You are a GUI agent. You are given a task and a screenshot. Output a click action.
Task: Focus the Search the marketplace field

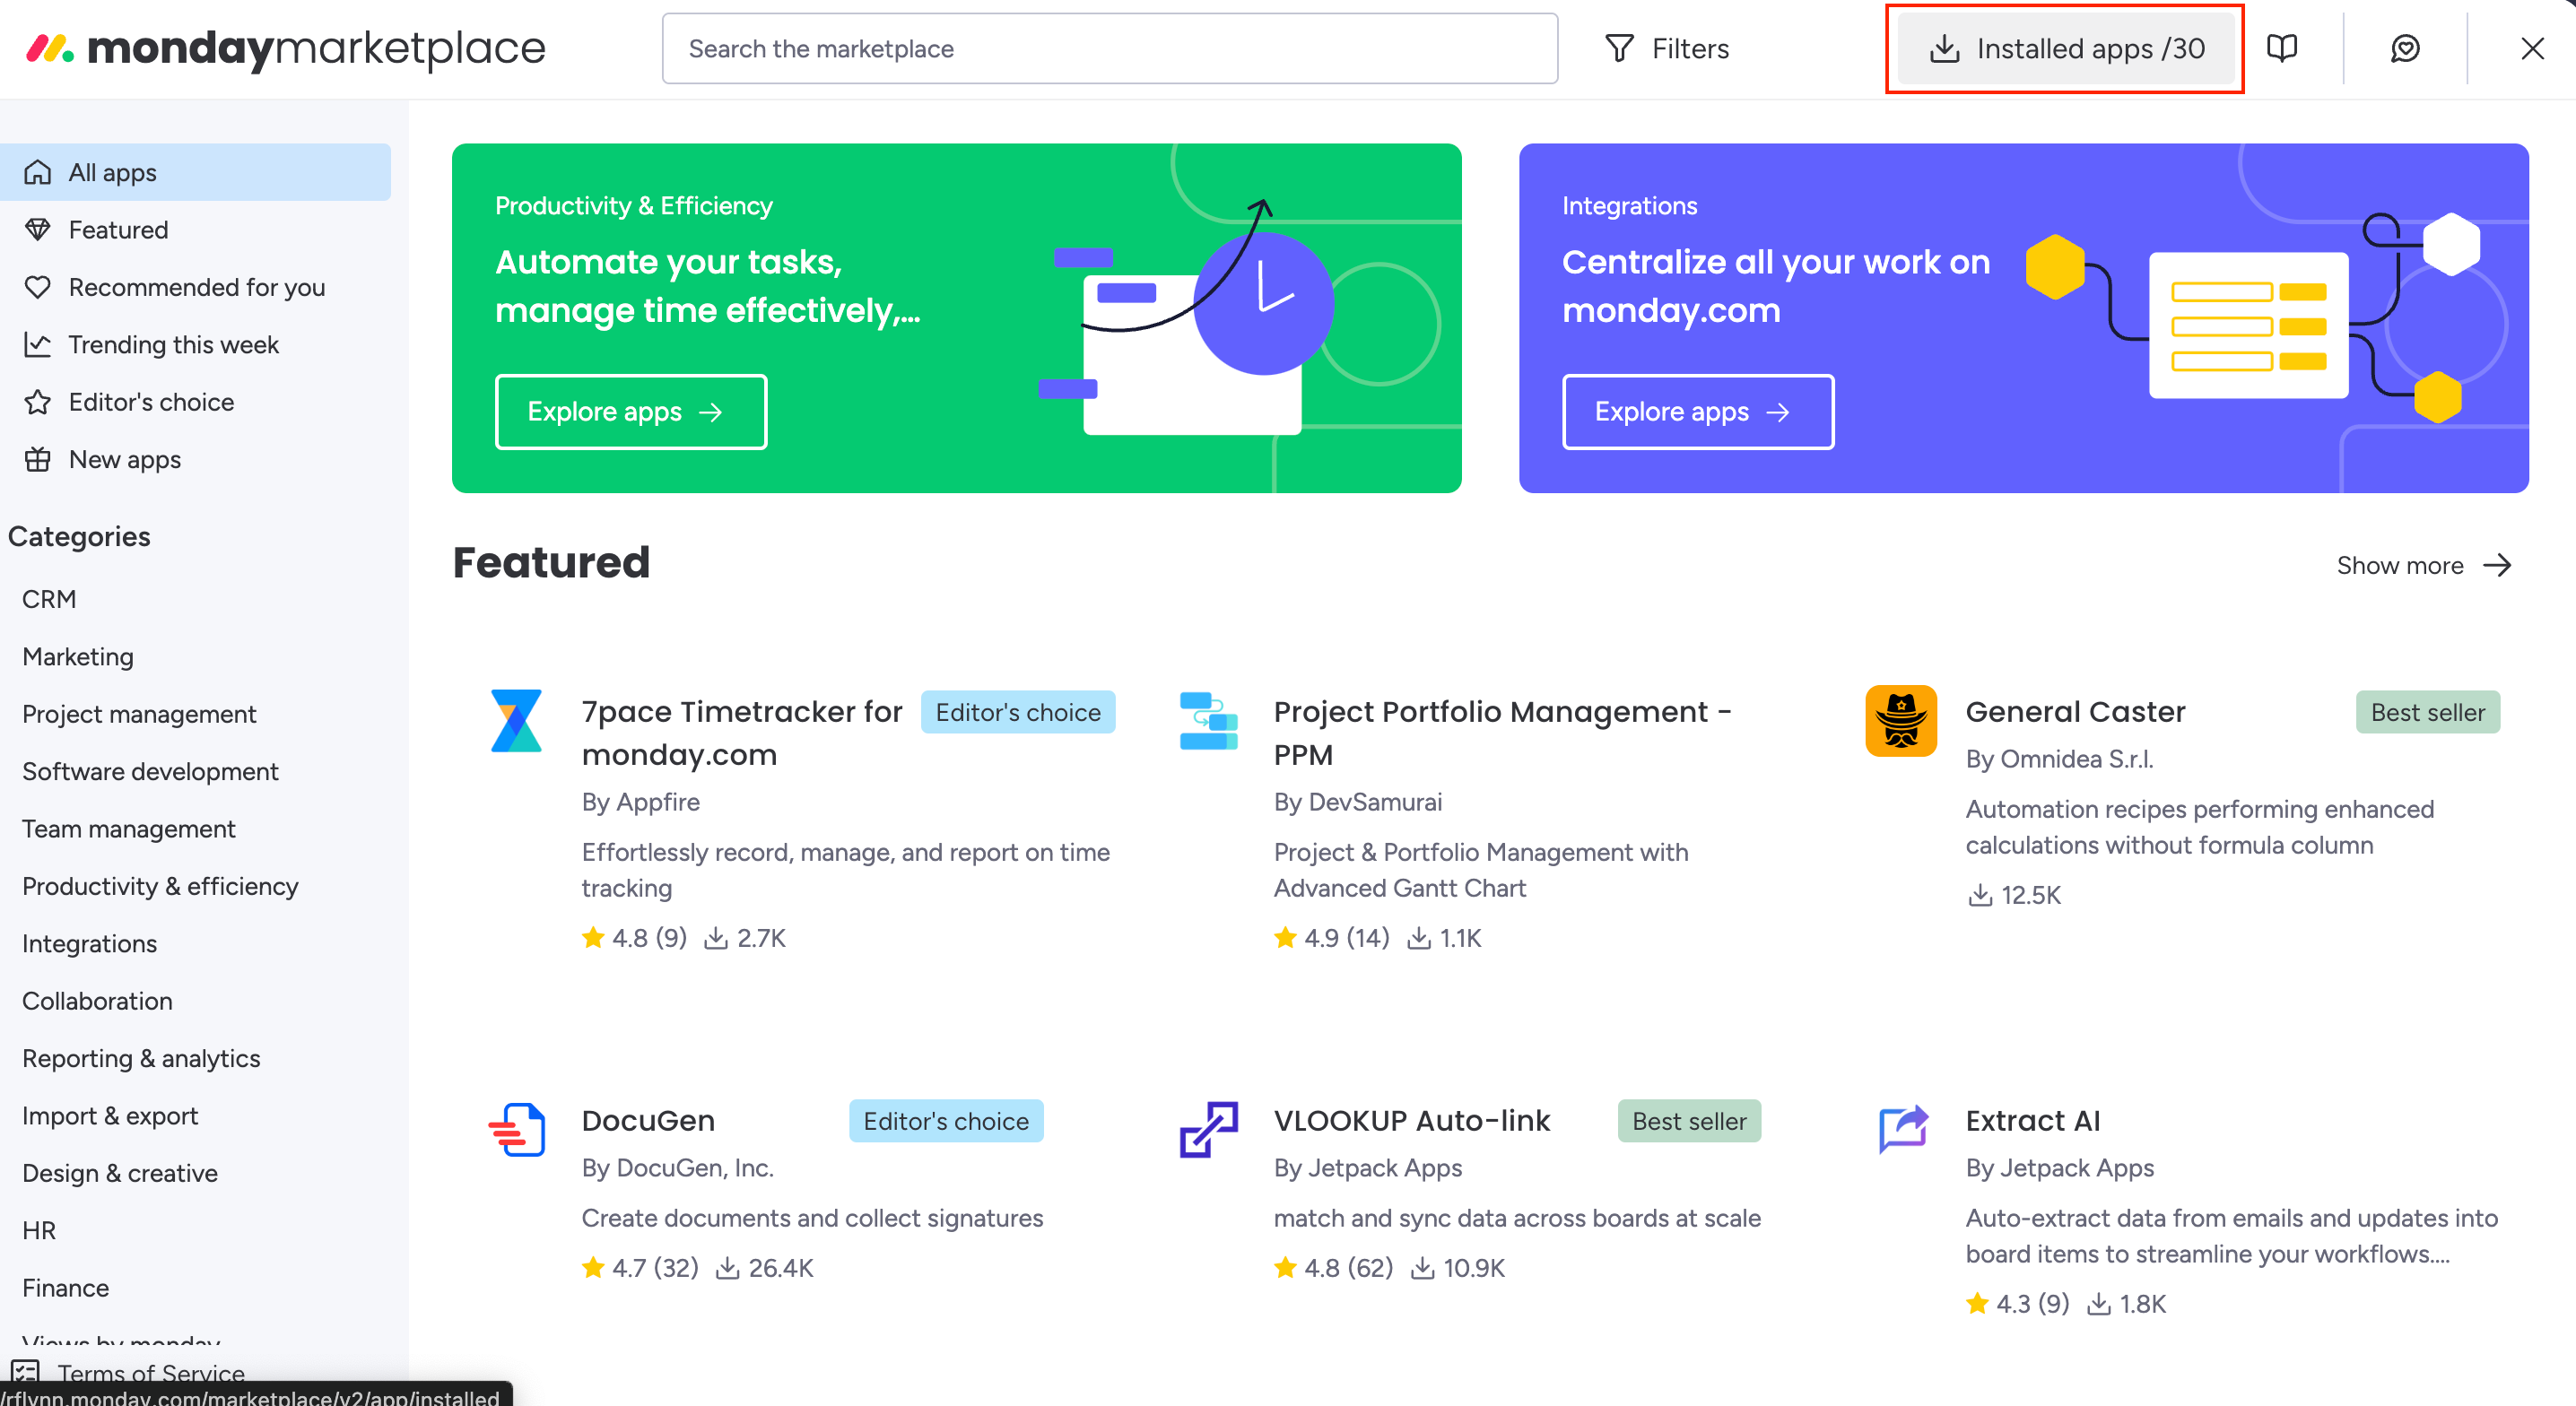tap(1109, 48)
